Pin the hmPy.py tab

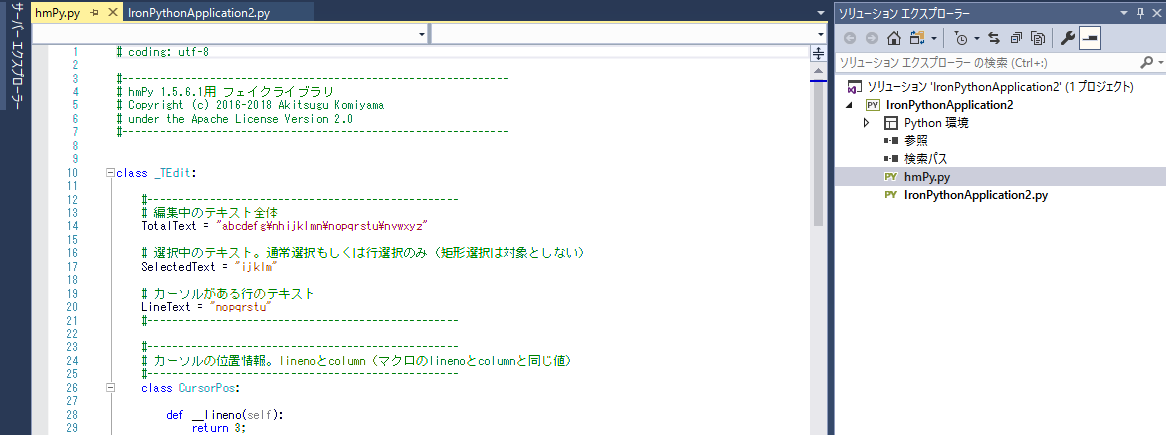pyautogui.click(x=93, y=13)
